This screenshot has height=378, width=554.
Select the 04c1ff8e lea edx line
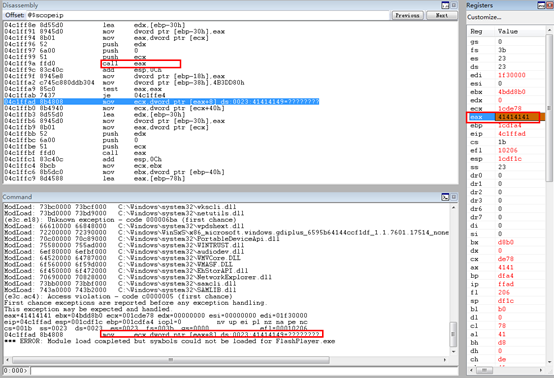click(x=95, y=25)
